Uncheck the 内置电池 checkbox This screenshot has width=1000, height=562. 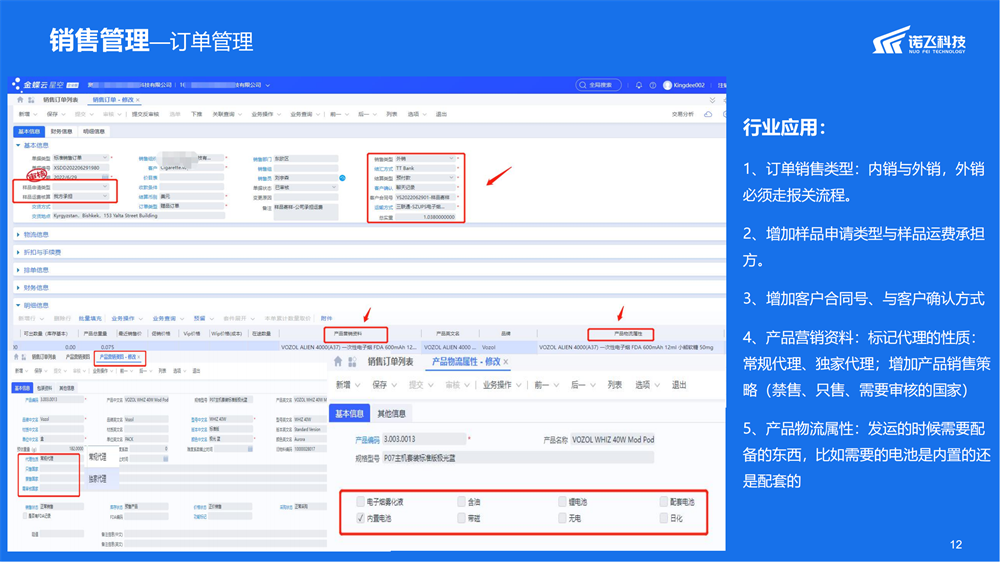click(360, 518)
